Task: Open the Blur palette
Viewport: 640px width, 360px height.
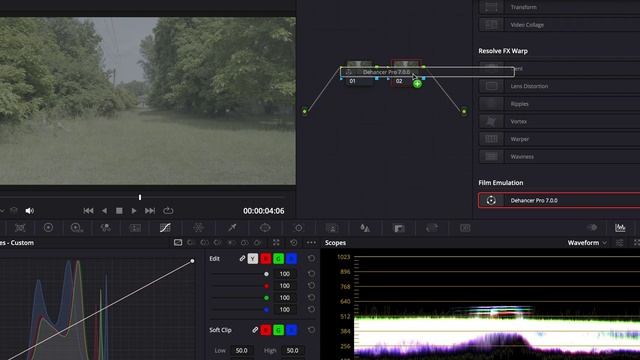Action: 365,228
